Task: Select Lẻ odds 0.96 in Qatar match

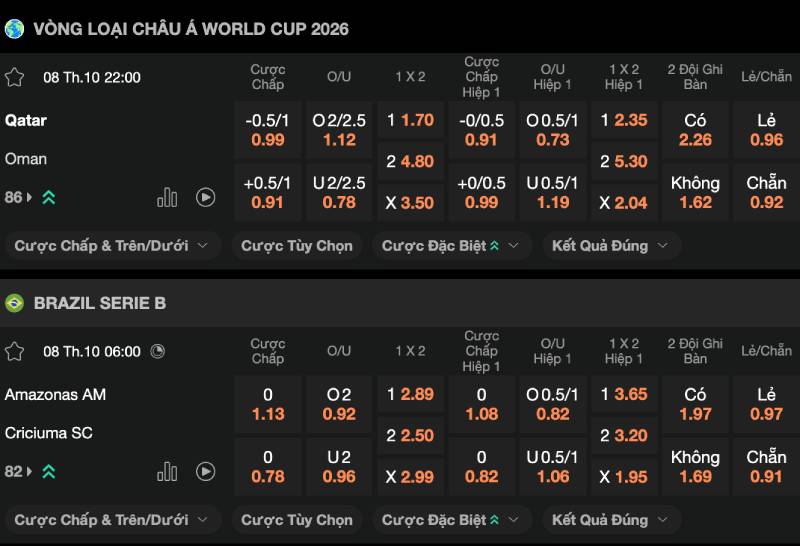Action: pos(766,130)
